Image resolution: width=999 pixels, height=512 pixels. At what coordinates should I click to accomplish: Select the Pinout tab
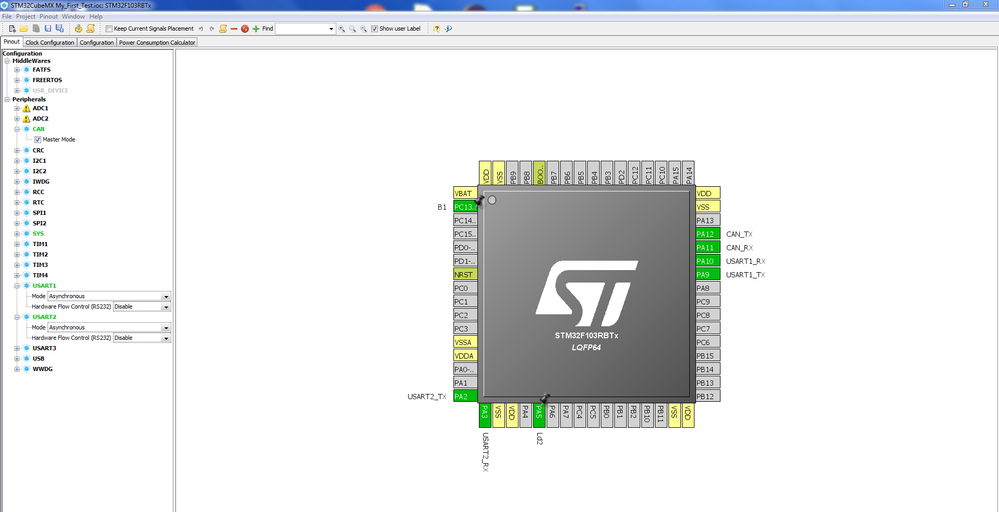(x=11, y=42)
